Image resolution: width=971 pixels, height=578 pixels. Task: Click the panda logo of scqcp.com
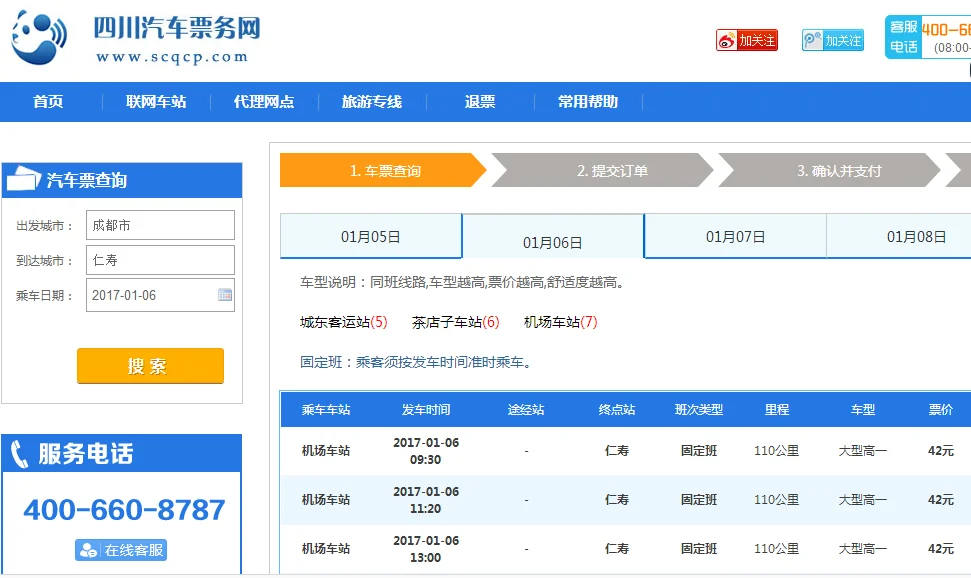click(x=37, y=38)
